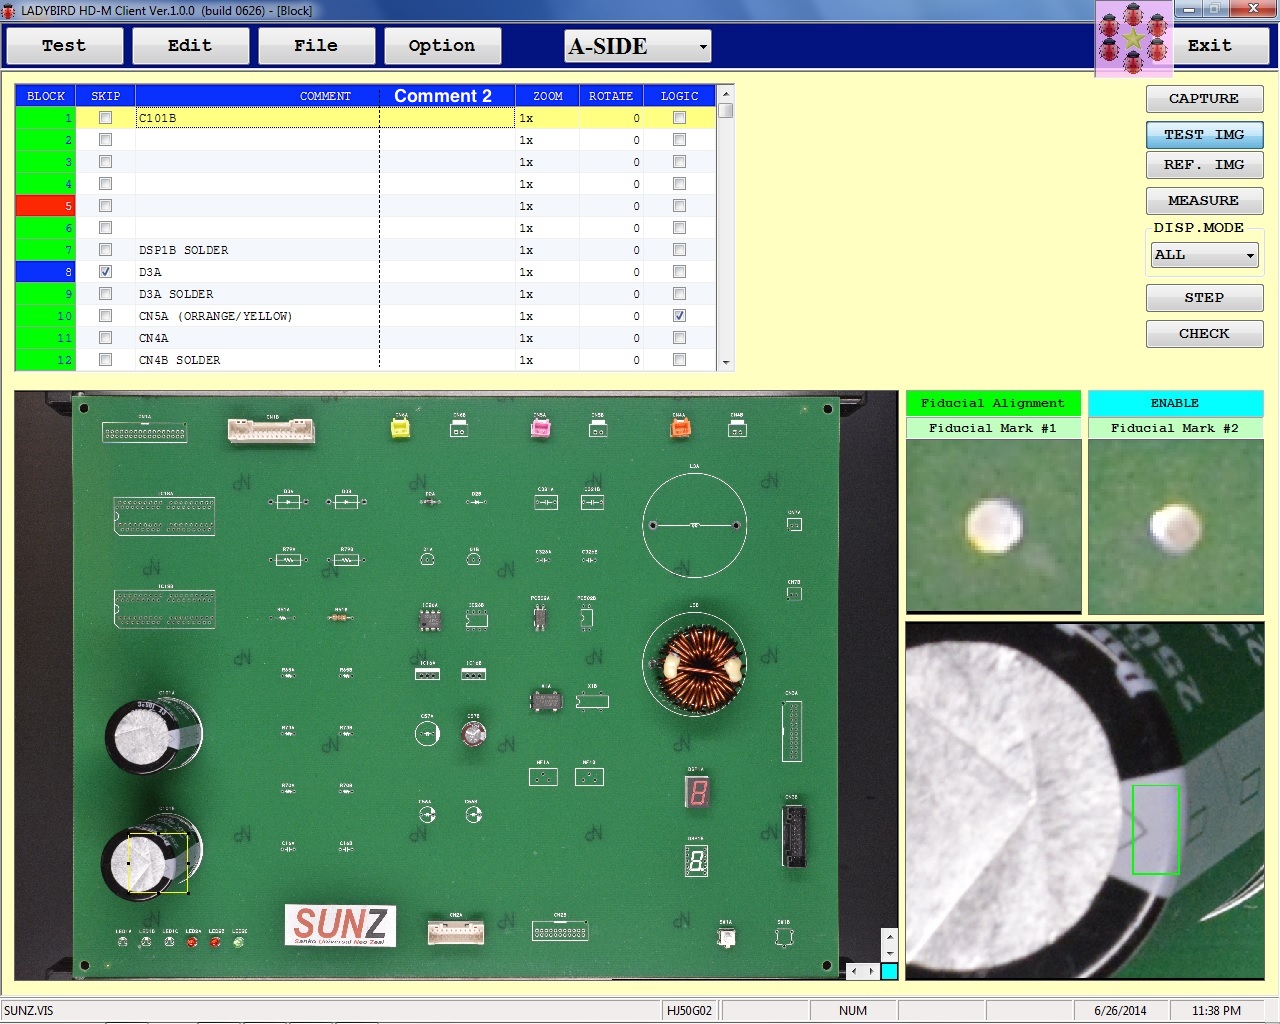Select the Fiducial Mark #2 label
This screenshot has width=1280, height=1024.
coord(1175,428)
